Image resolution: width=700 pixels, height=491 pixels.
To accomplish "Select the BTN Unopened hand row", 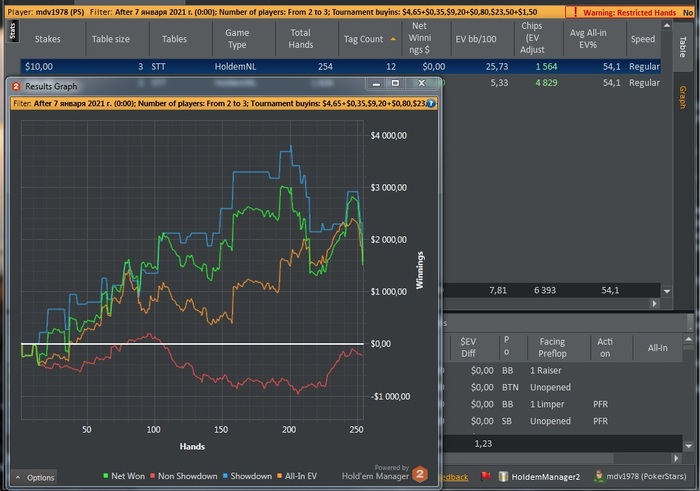I will pyautogui.click(x=562, y=387).
